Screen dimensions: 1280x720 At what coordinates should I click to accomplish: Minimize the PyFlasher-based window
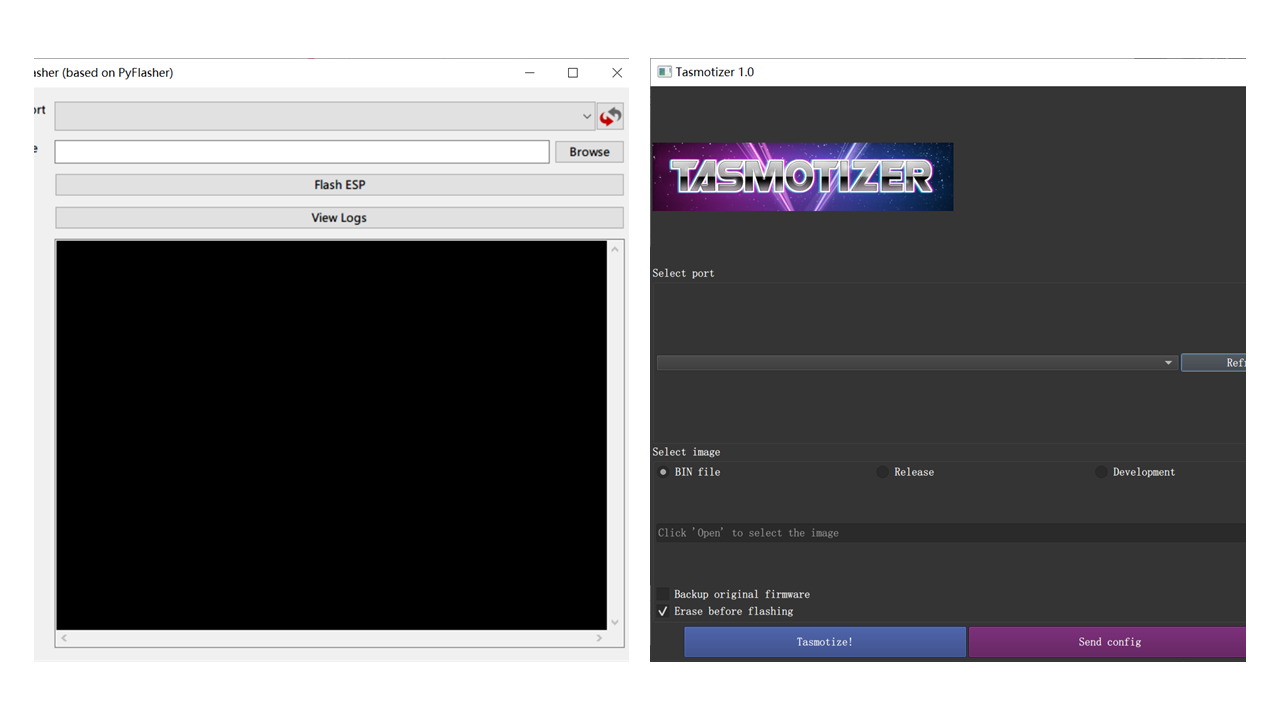click(529, 73)
